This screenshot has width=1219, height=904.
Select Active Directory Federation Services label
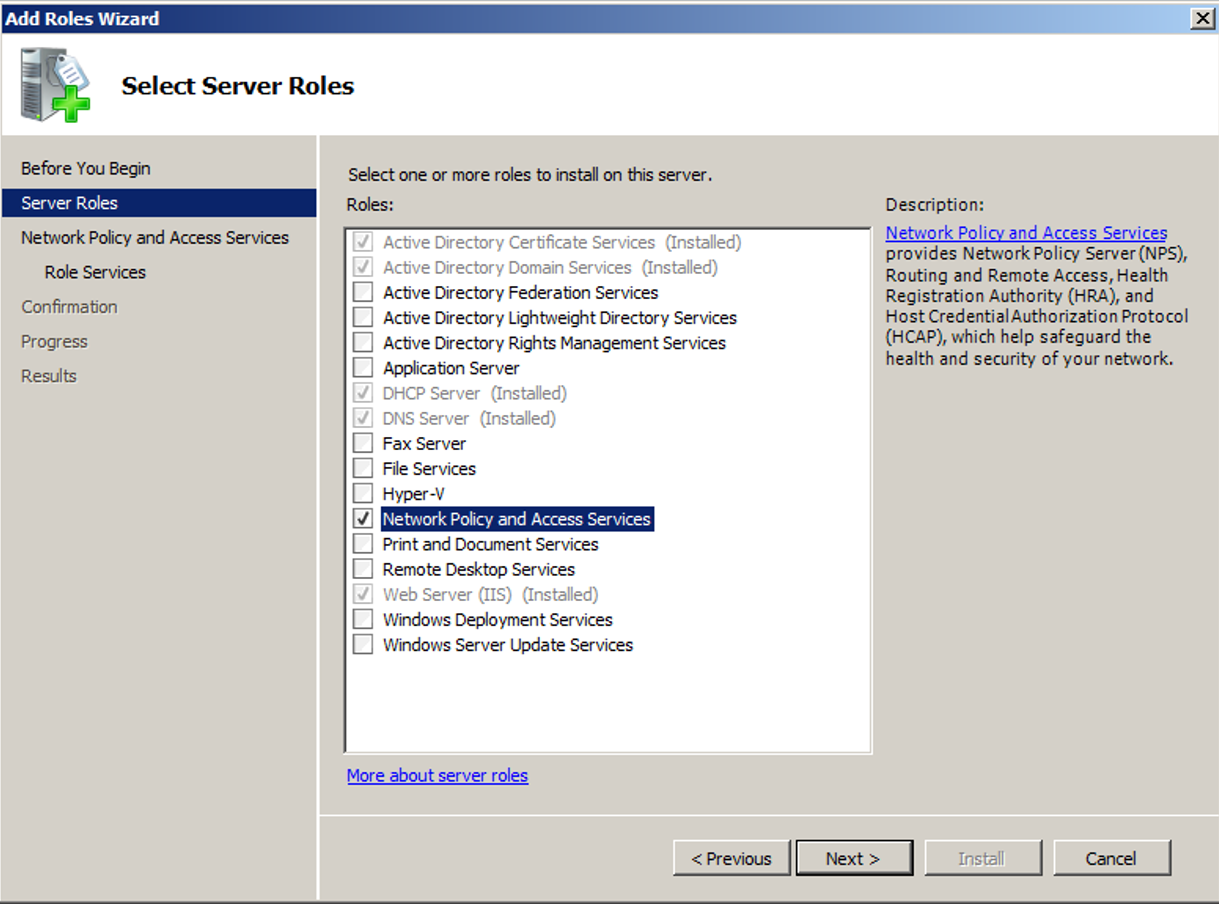pos(520,293)
